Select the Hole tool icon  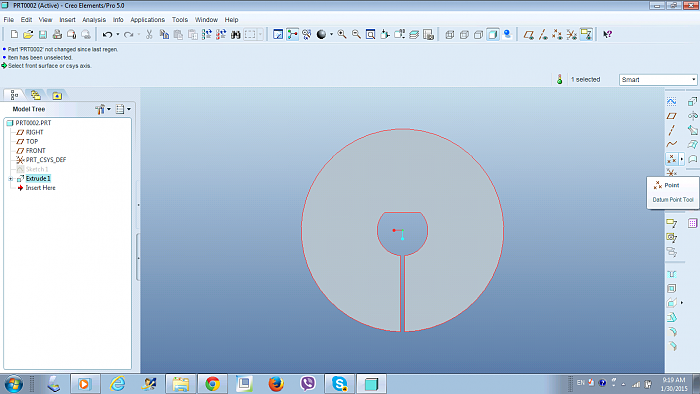click(x=671, y=274)
